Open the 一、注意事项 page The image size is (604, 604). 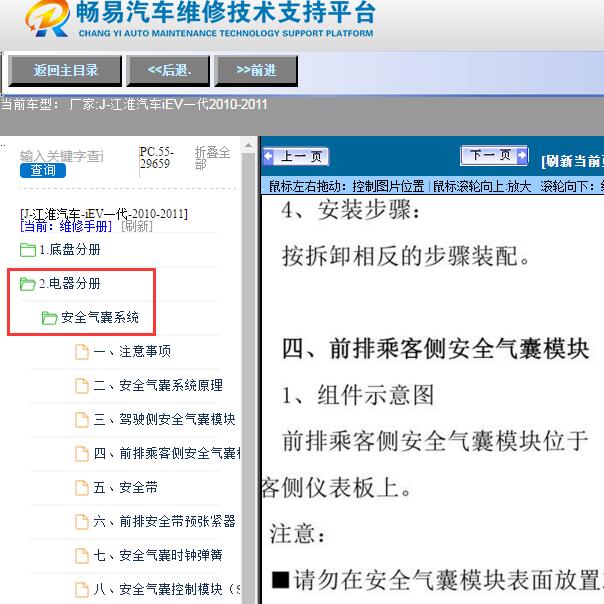click(132, 351)
